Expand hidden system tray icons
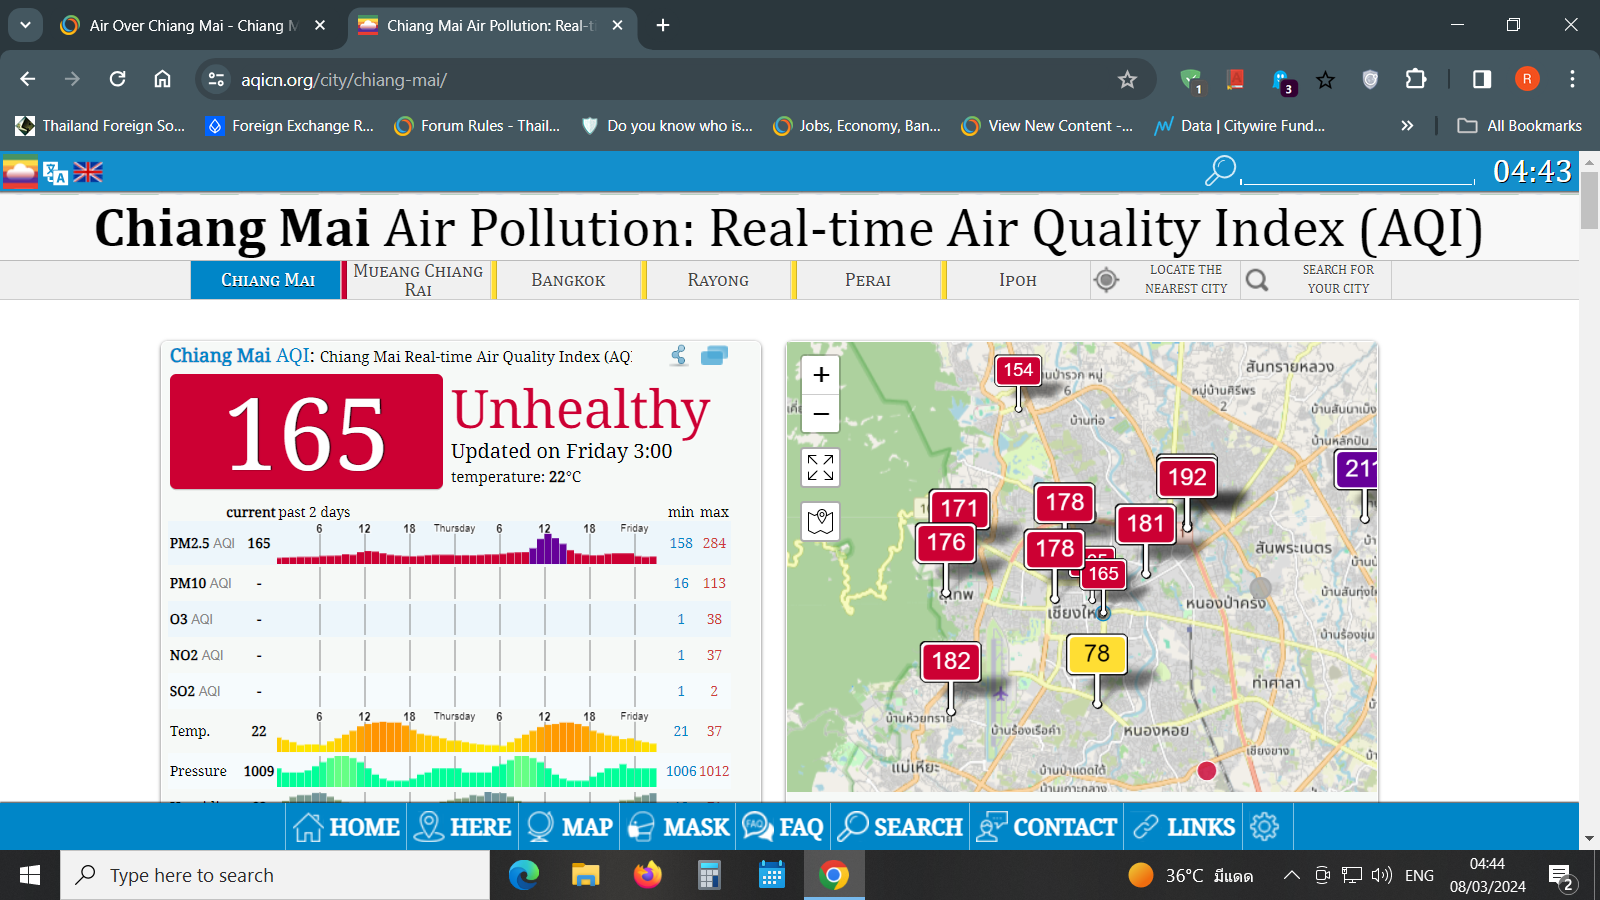 [1291, 874]
